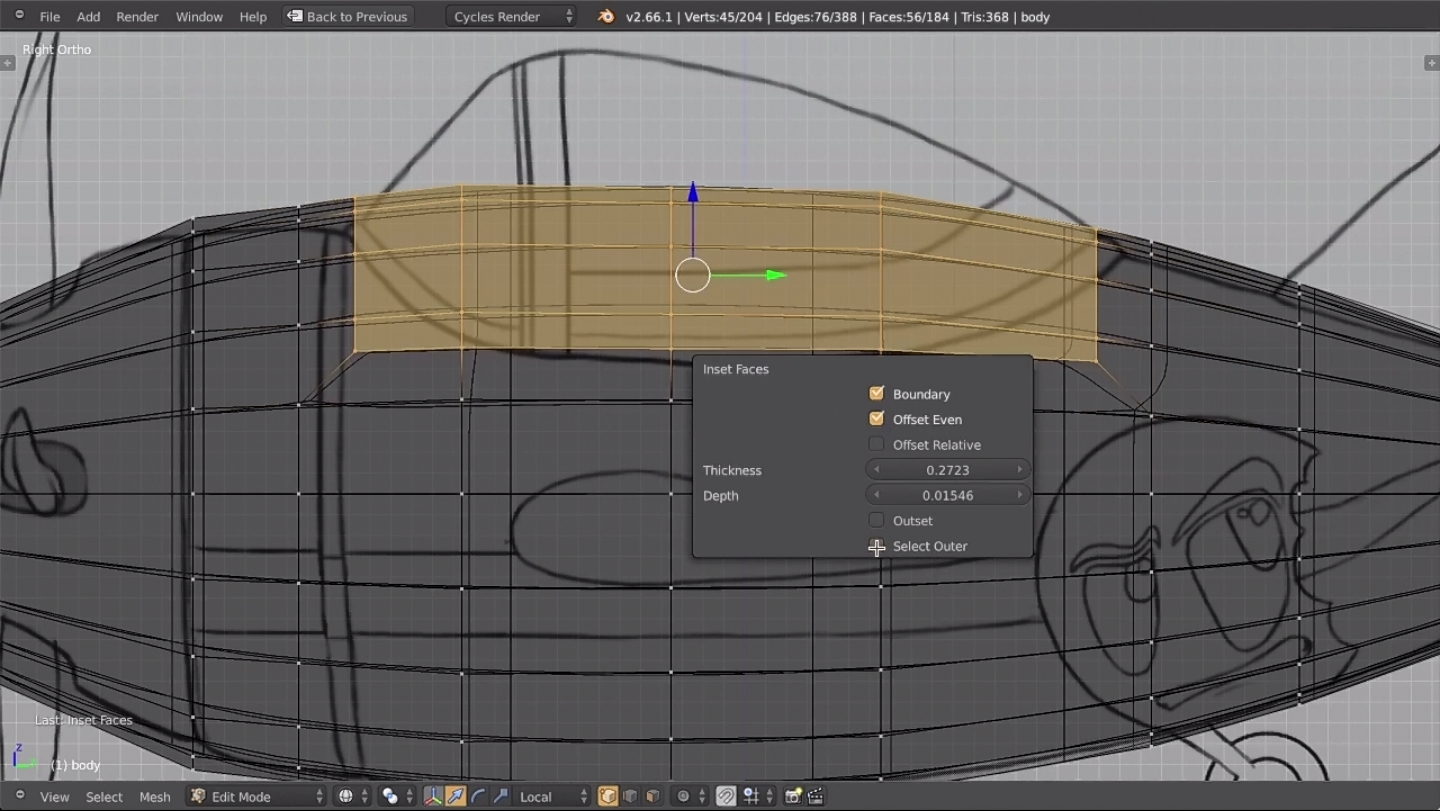
Task: Switch to face select mode
Action: pyautogui.click(x=652, y=796)
